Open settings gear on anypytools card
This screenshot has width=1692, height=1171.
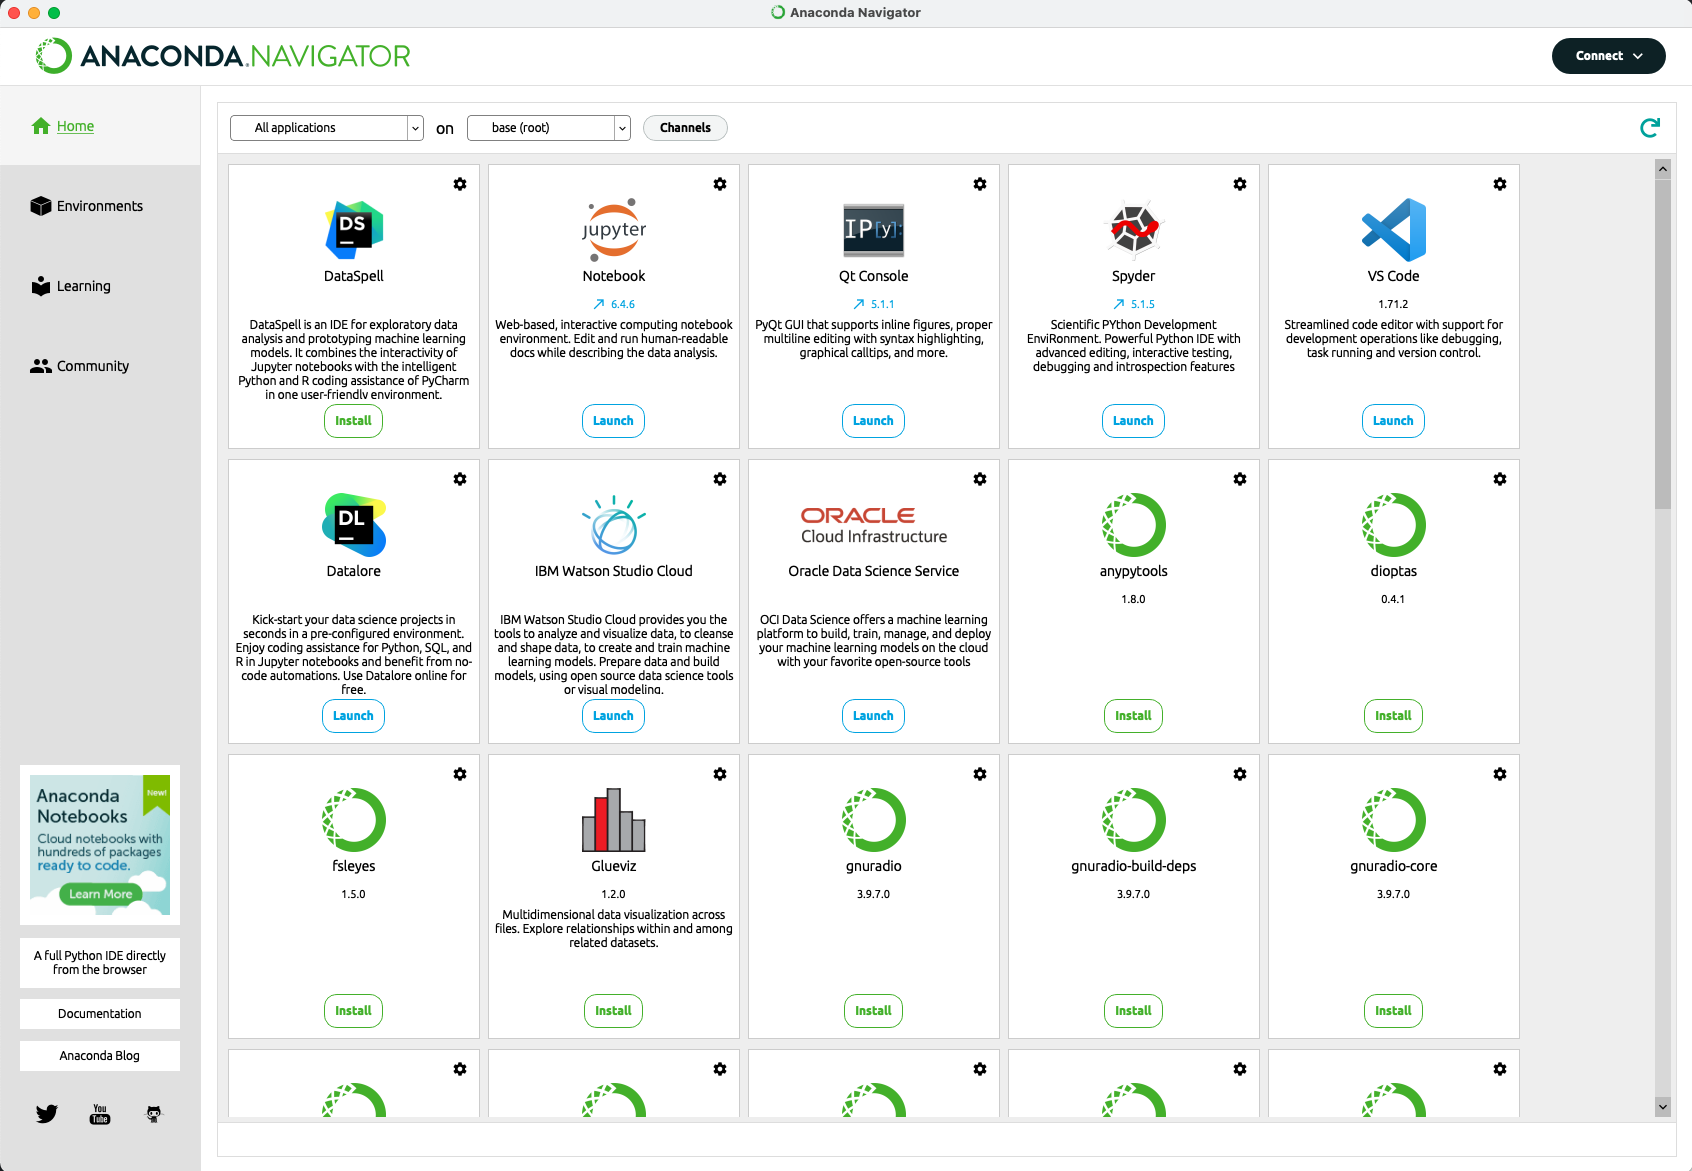click(1240, 479)
